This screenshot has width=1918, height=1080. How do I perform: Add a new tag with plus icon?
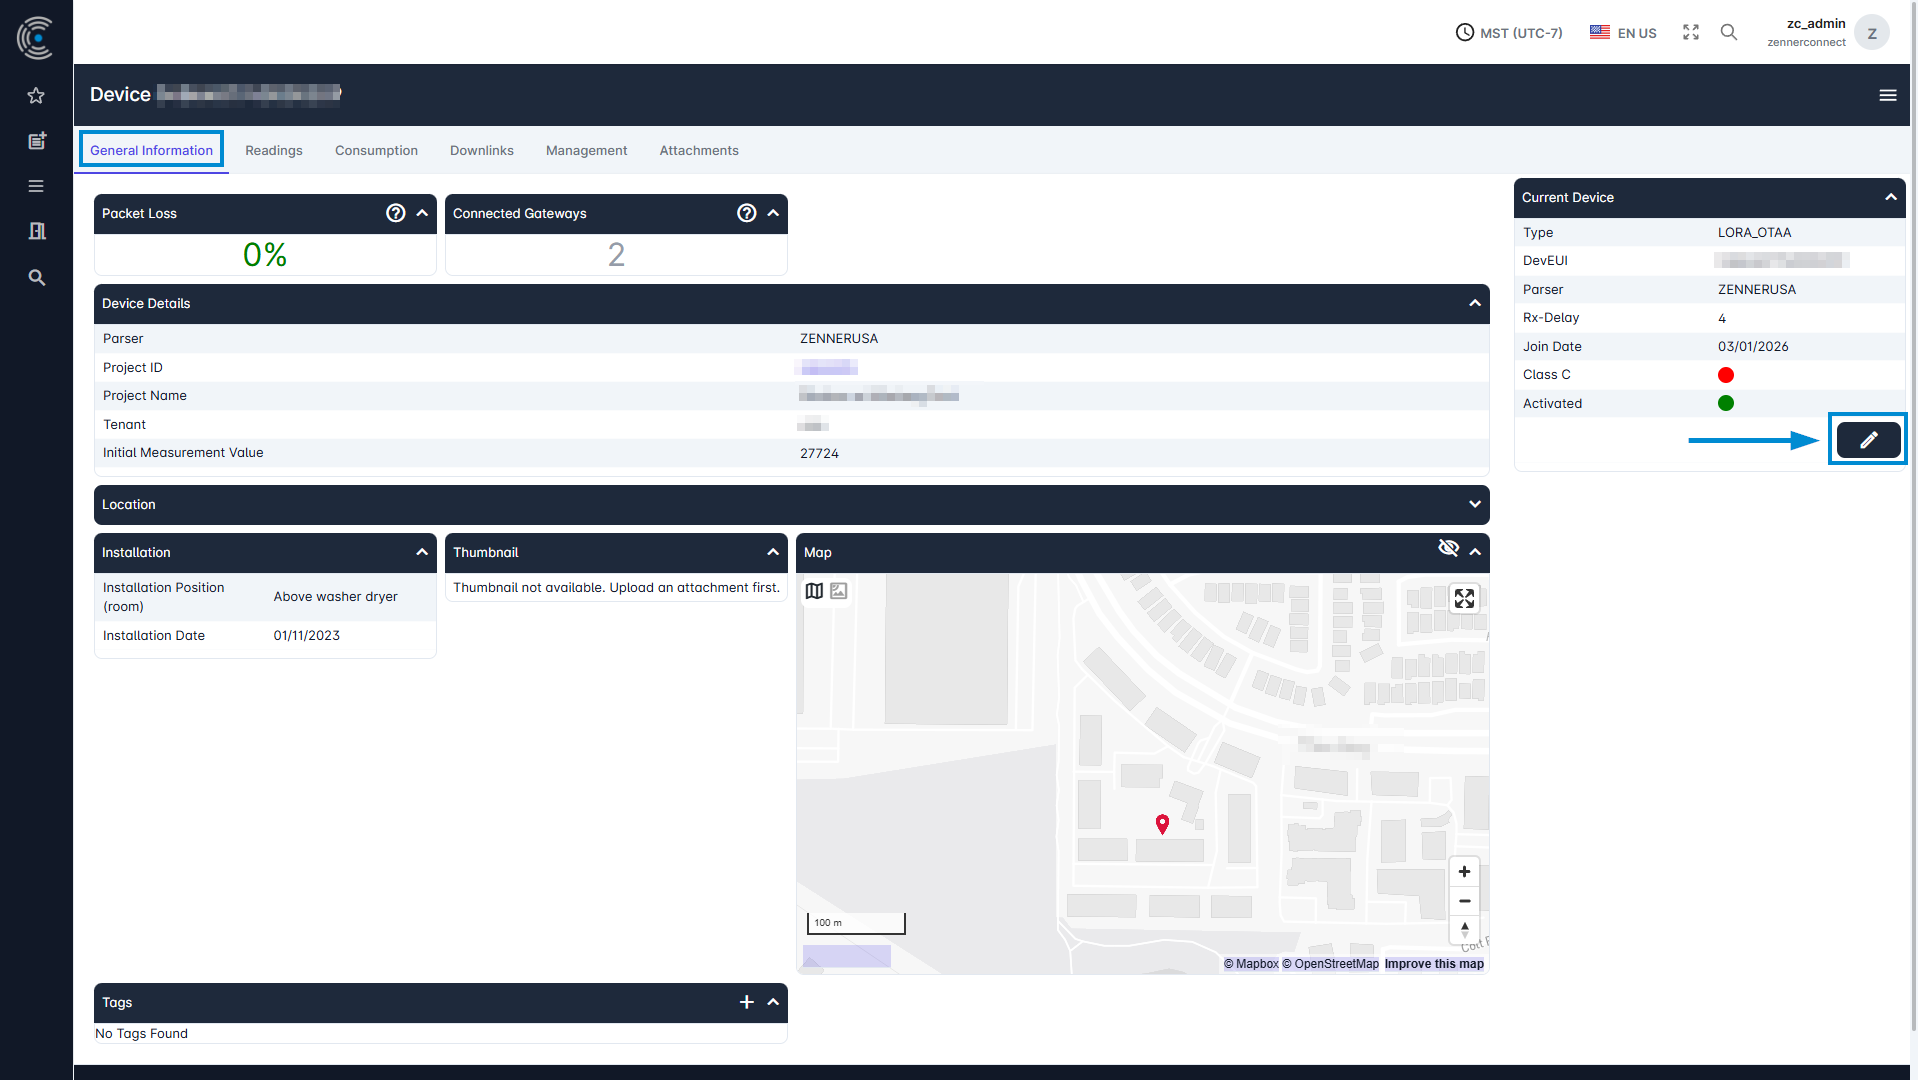click(746, 1002)
